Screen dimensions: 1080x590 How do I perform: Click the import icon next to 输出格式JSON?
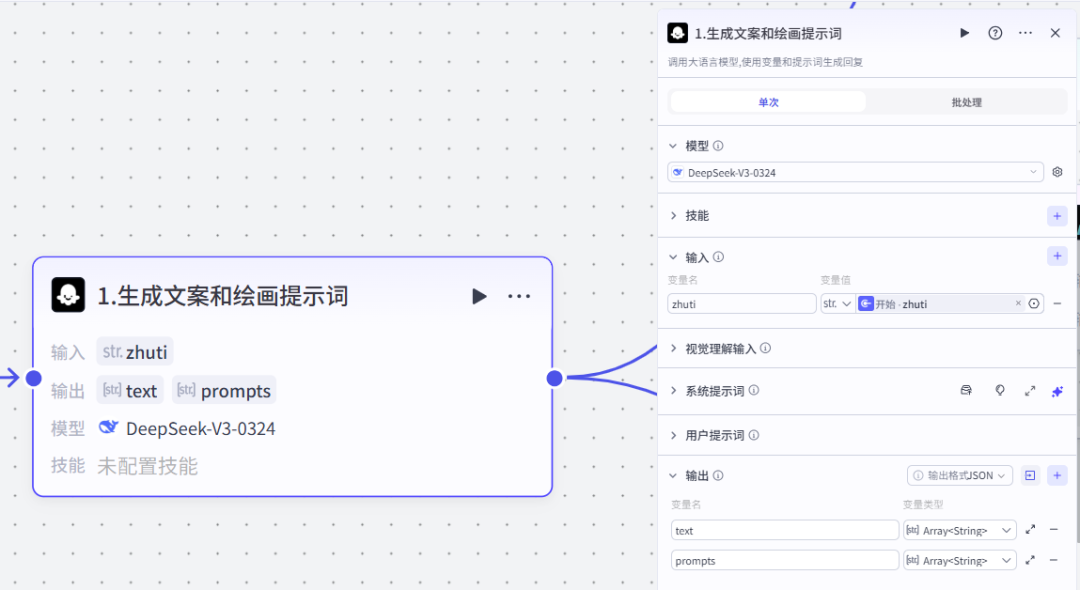(1030, 475)
